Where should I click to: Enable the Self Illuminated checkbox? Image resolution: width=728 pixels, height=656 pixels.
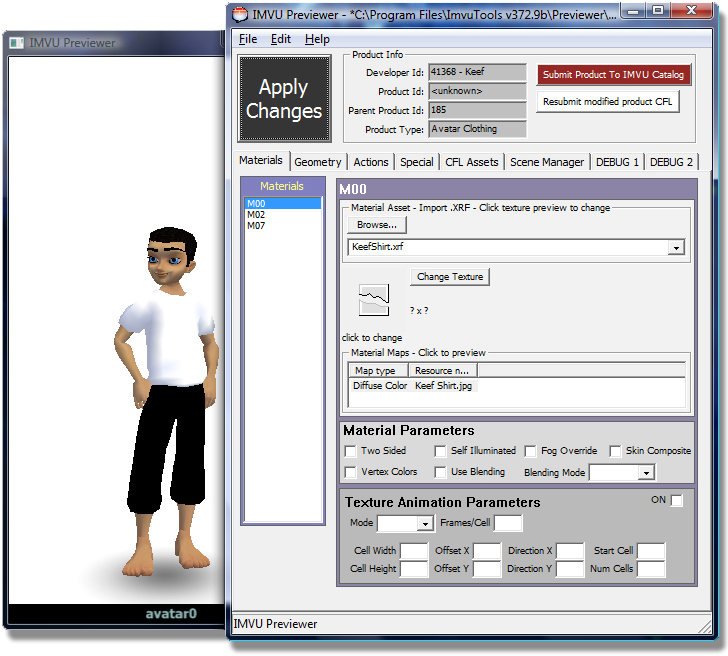(x=440, y=451)
